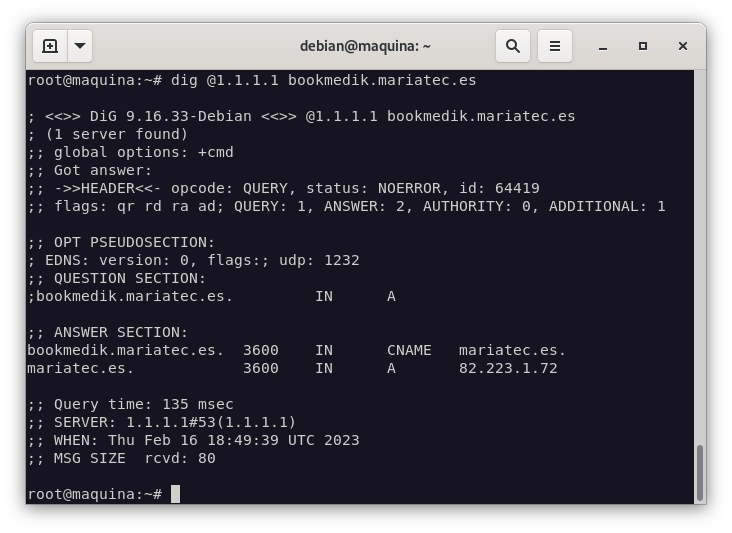
Task: Click the 'status: NOERROR' text
Action: coord(368,188)
